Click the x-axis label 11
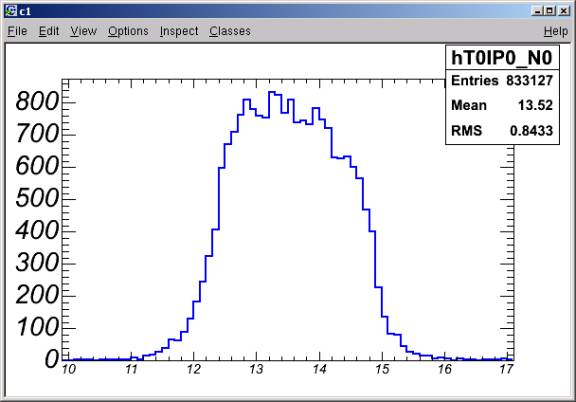Viewport: 576px width, 402px height. 132,369
